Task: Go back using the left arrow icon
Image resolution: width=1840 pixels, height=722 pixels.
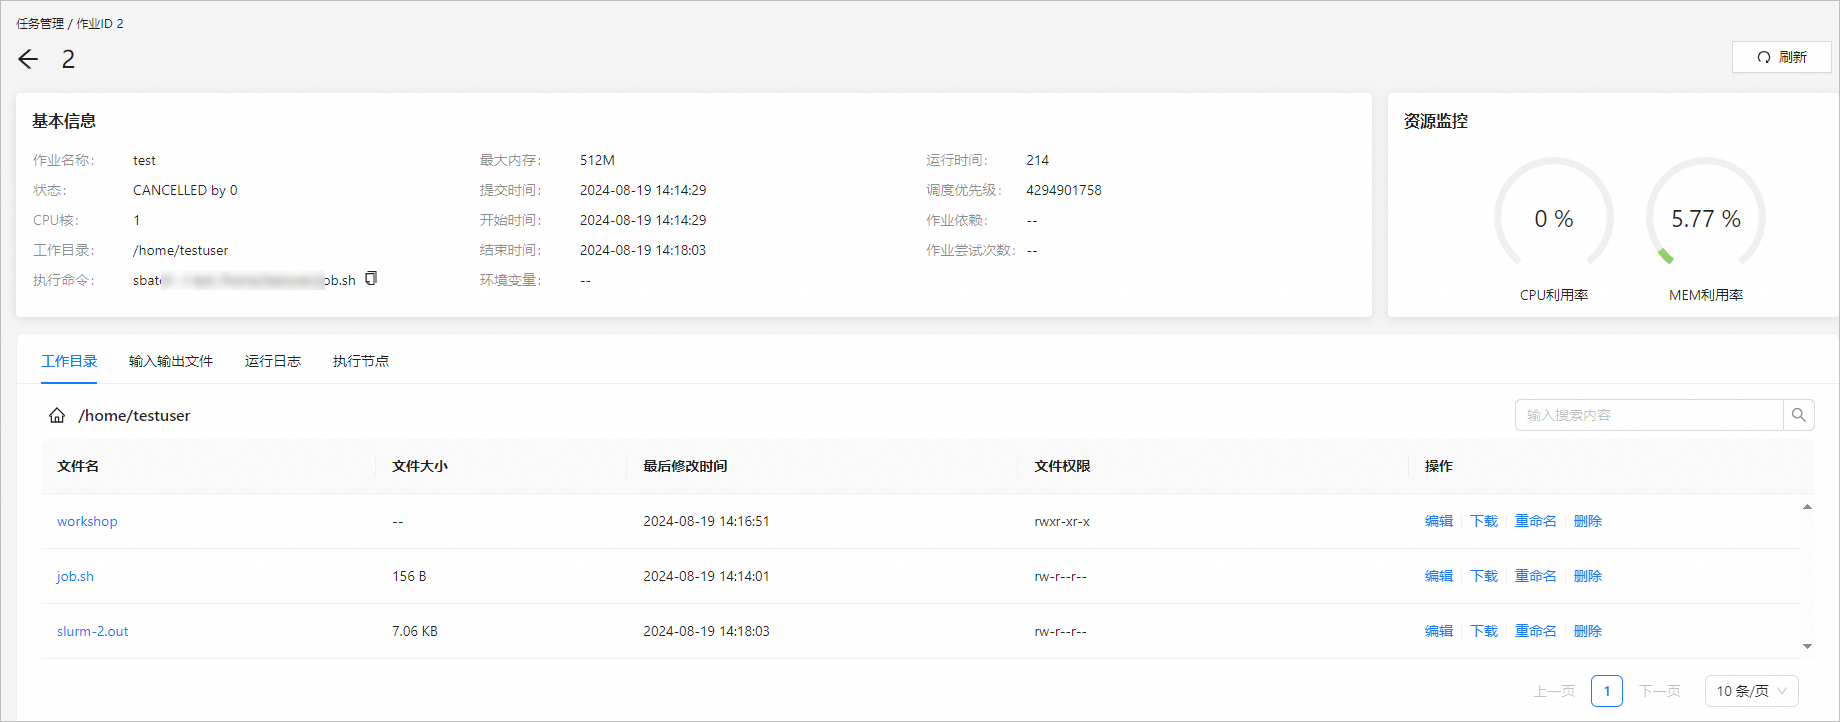Action: (28, 59)
